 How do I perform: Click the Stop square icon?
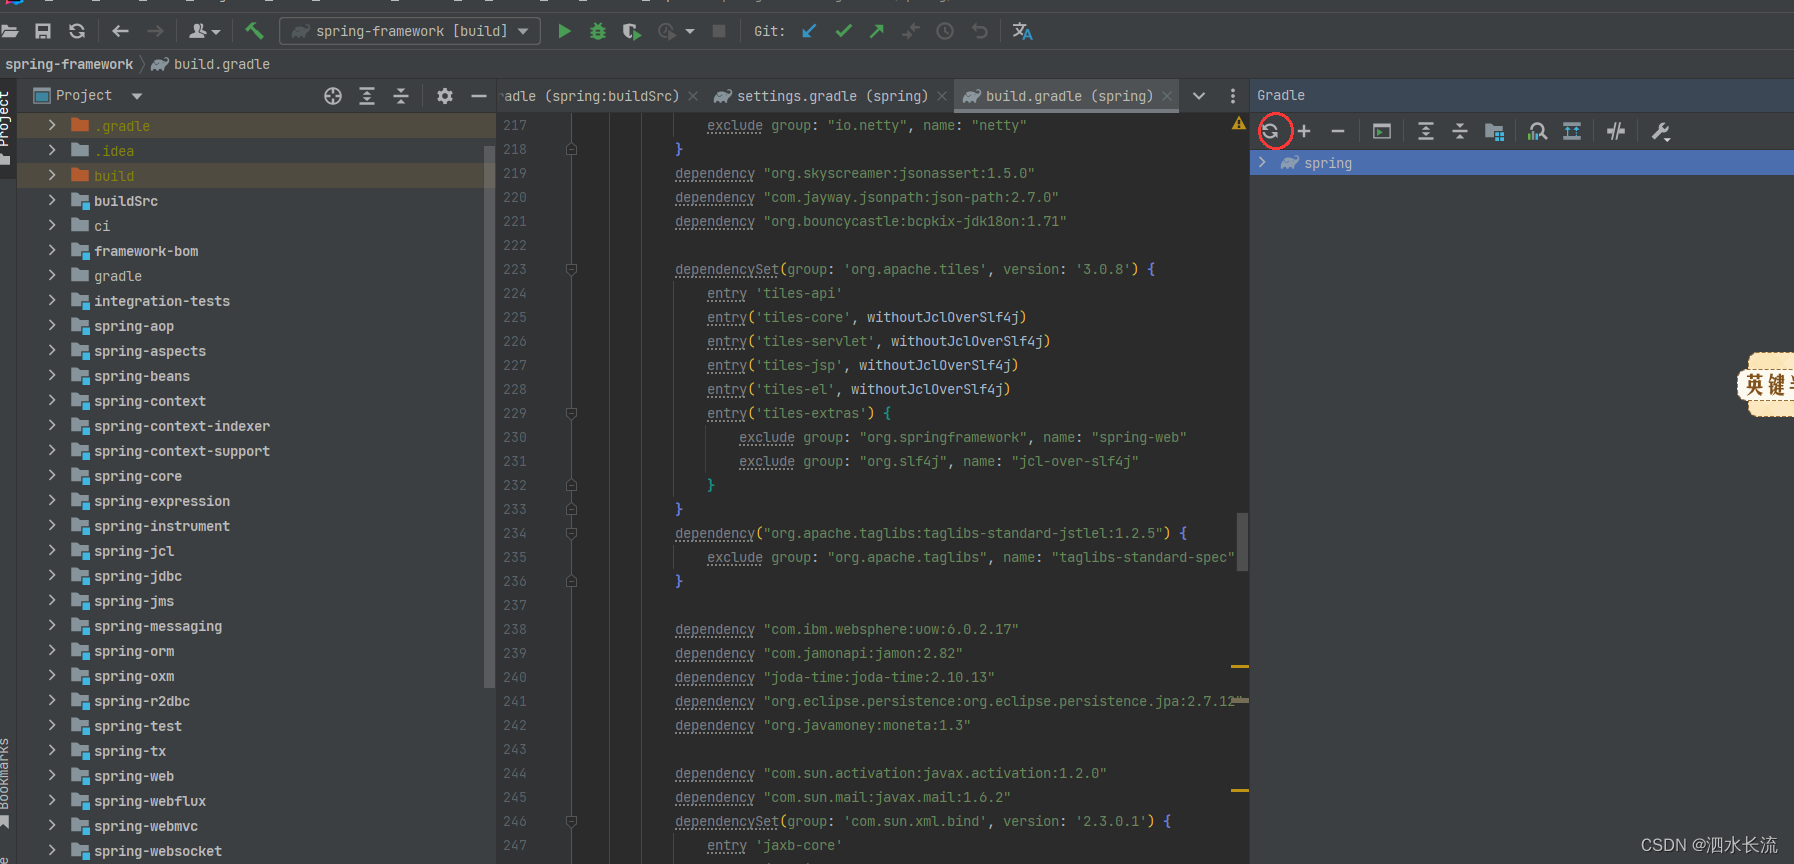(x=718, y=31)
